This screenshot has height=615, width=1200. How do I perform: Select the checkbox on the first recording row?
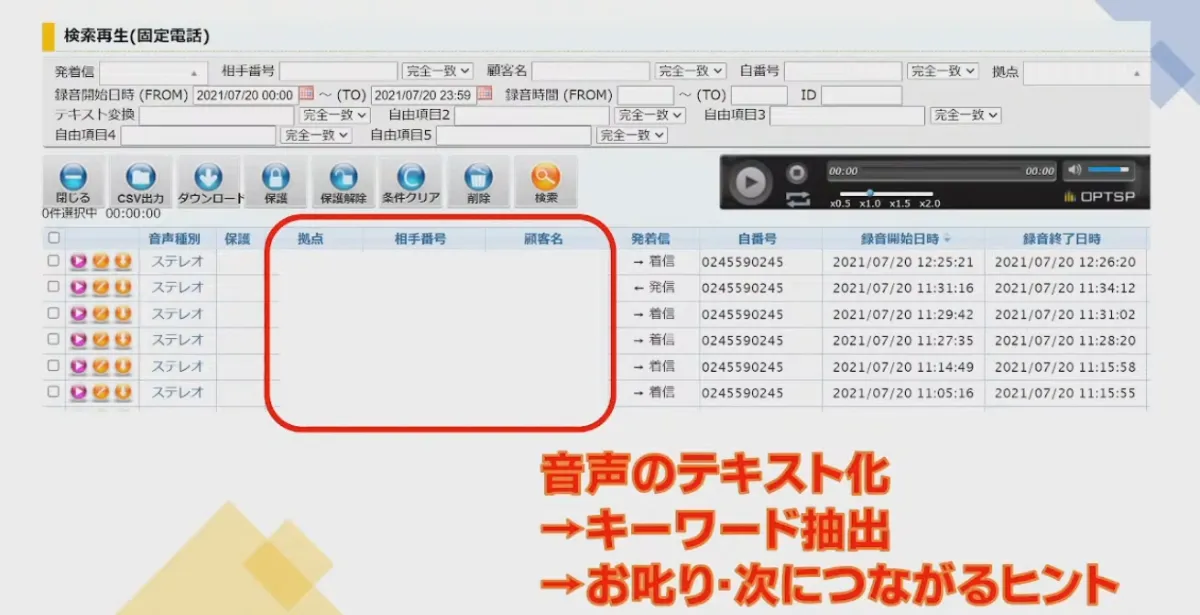click(x=52, y=262)
